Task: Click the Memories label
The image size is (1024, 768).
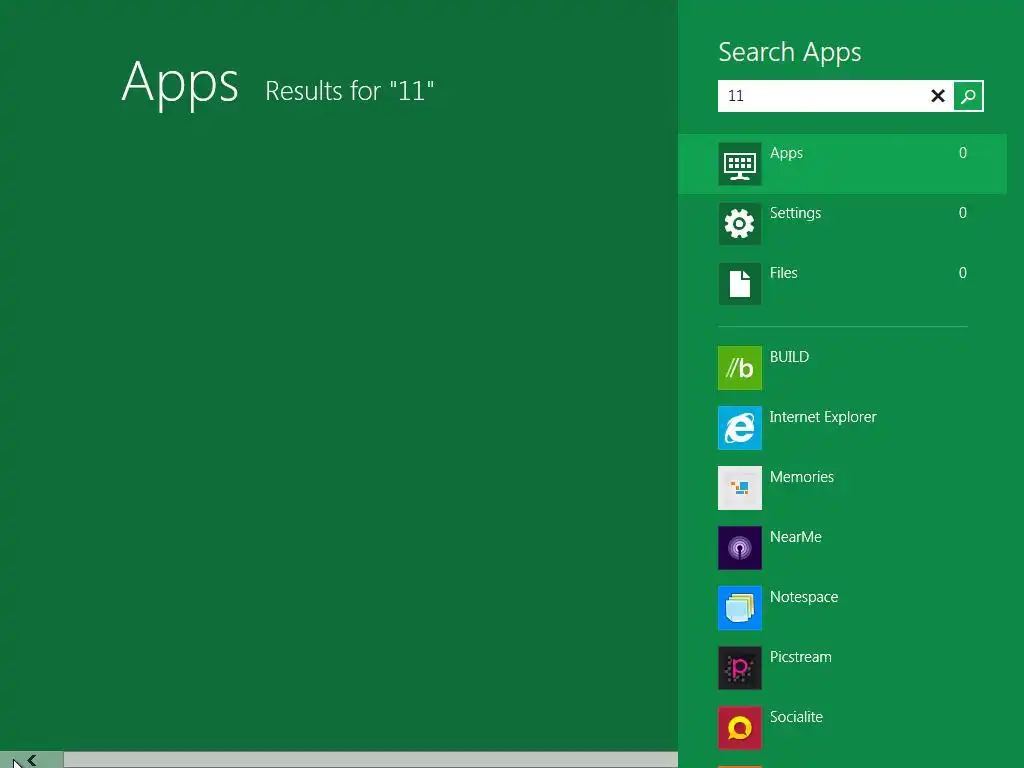Action: click(801, 477)
